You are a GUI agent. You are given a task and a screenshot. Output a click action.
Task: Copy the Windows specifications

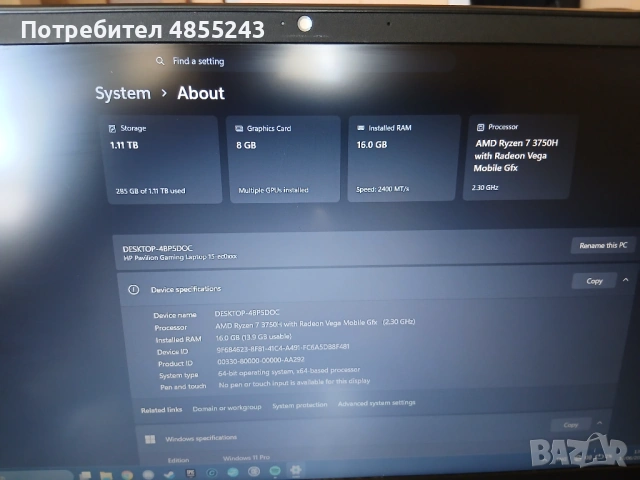571,425
